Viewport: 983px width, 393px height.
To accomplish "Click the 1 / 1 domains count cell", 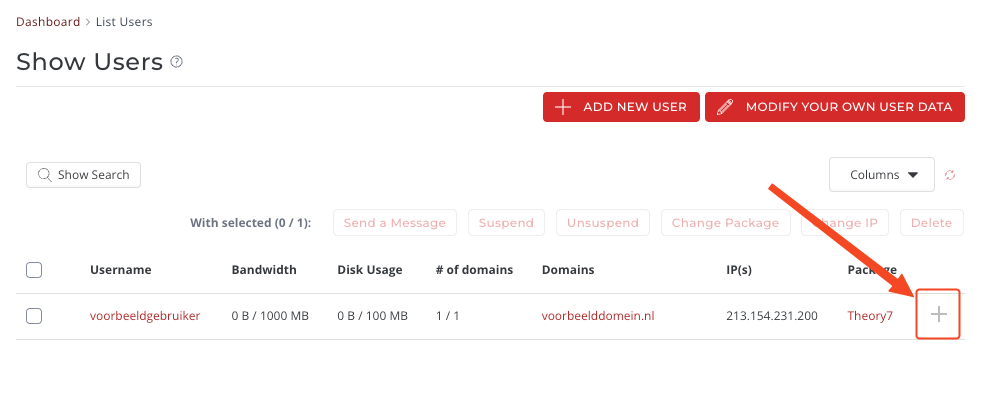I will 448,316.
